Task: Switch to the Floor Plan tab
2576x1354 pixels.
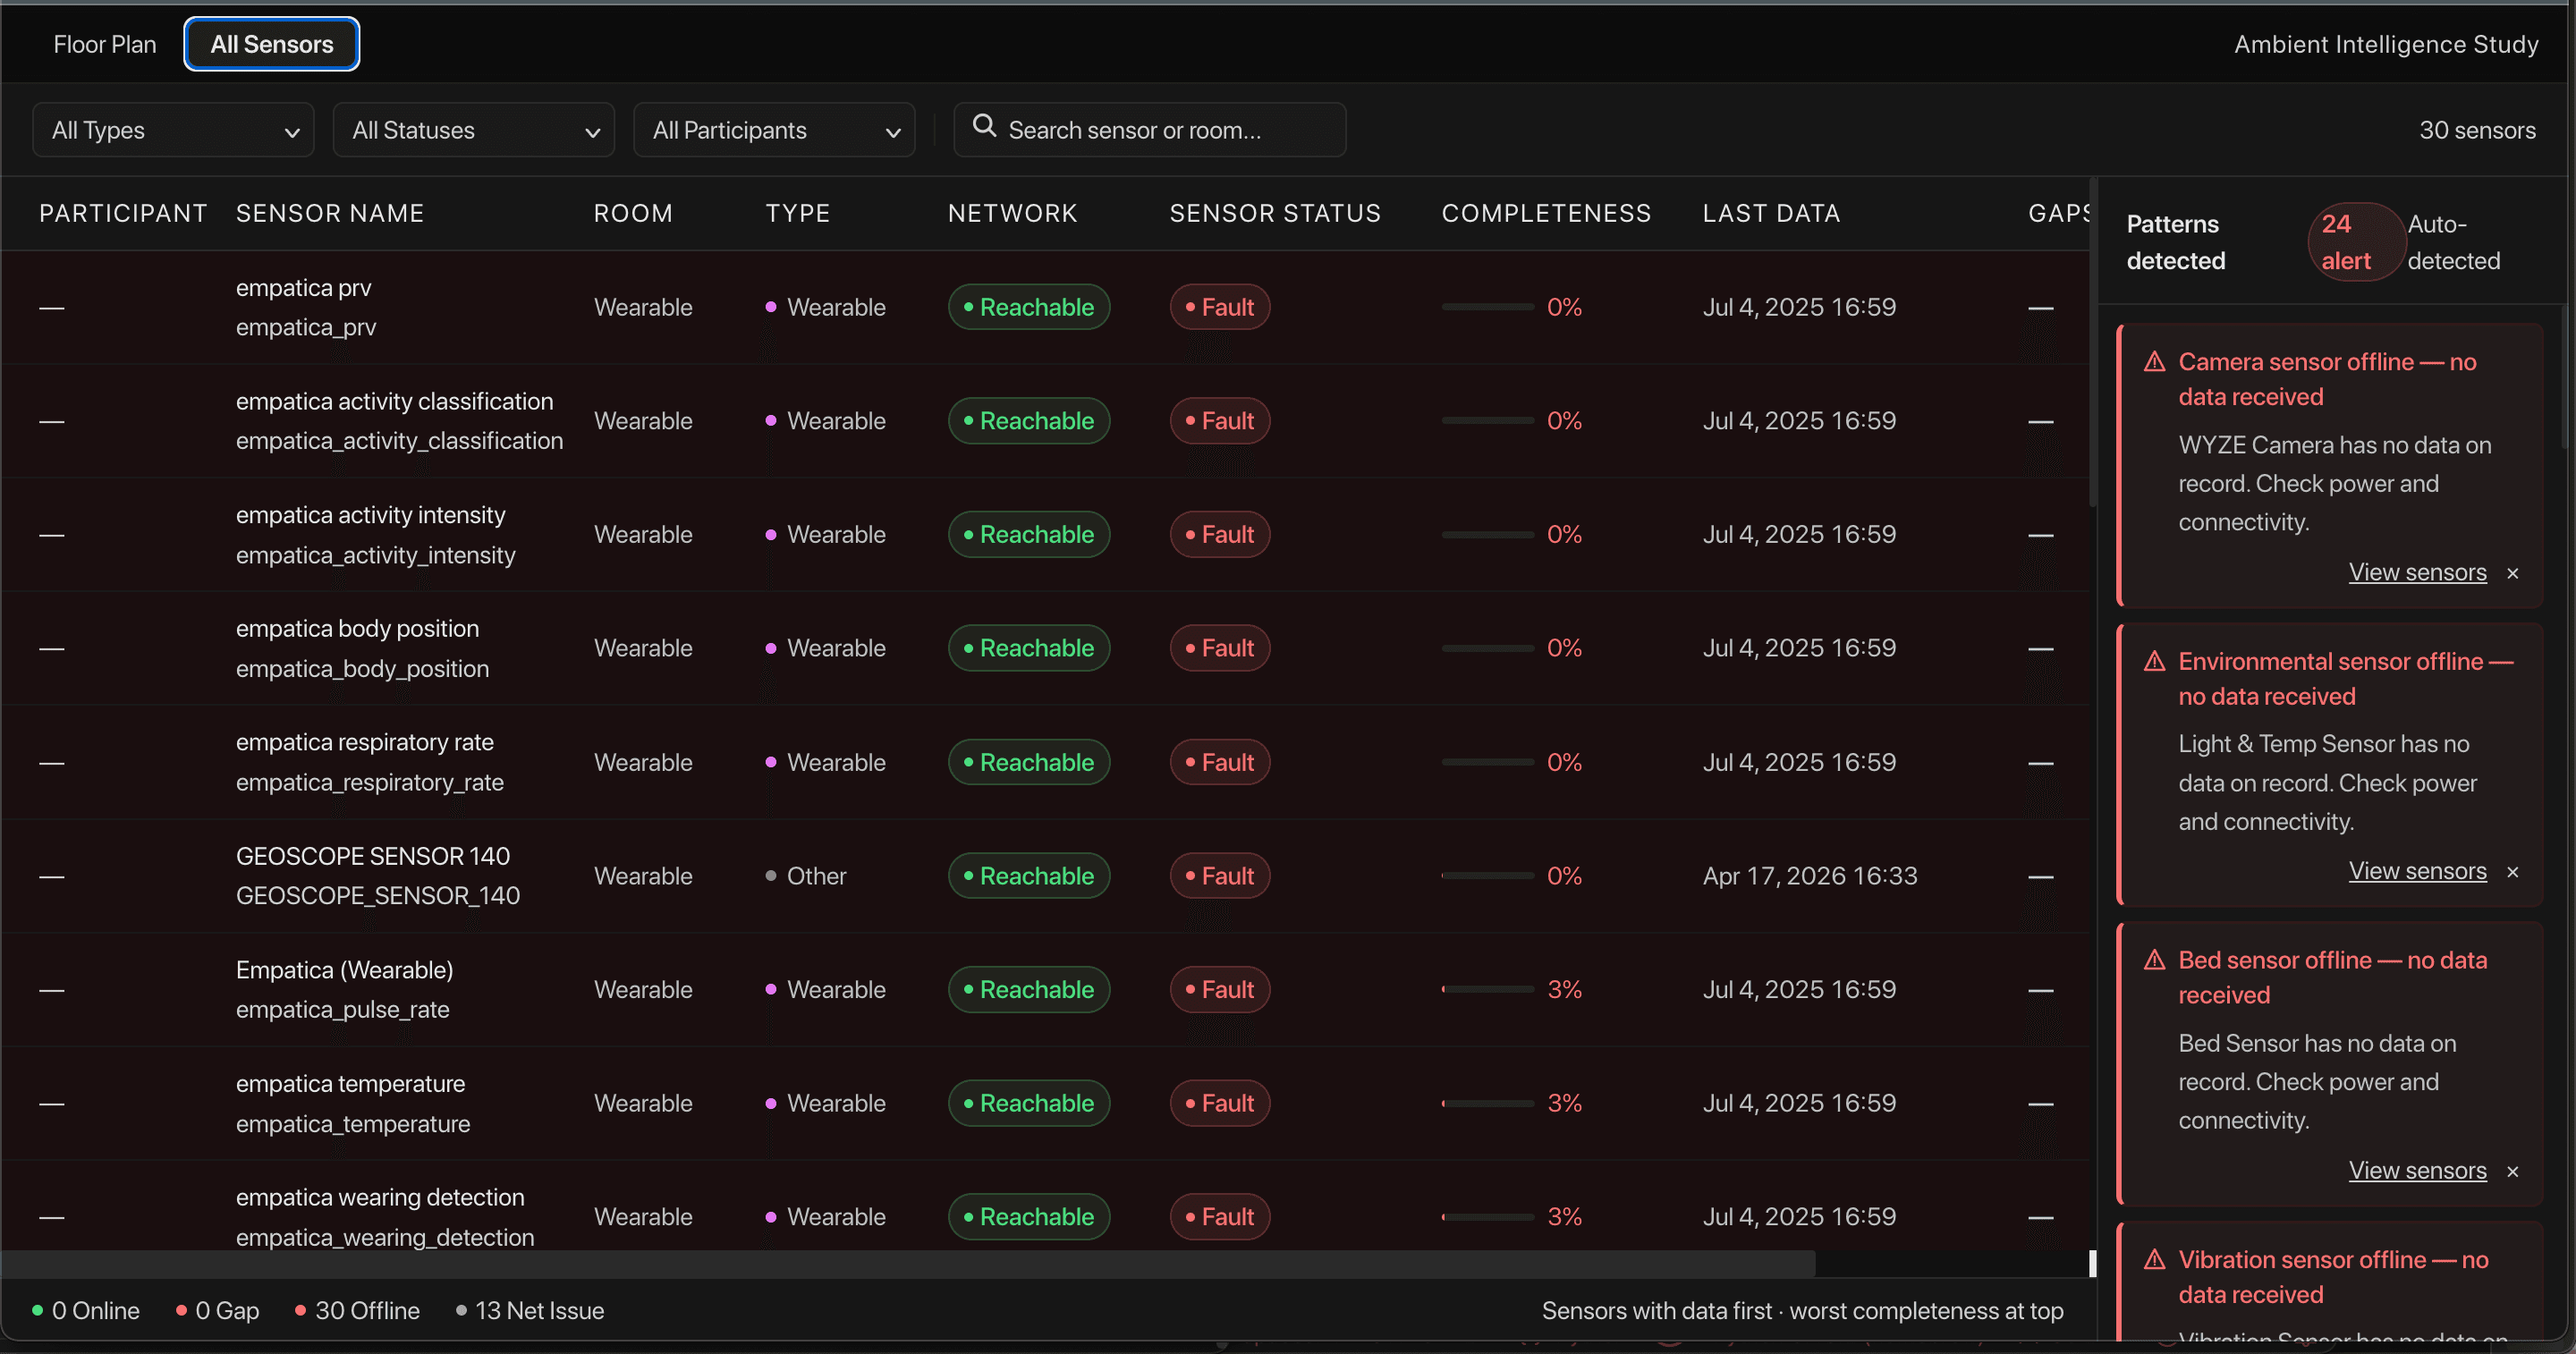Action: (105, 44)
